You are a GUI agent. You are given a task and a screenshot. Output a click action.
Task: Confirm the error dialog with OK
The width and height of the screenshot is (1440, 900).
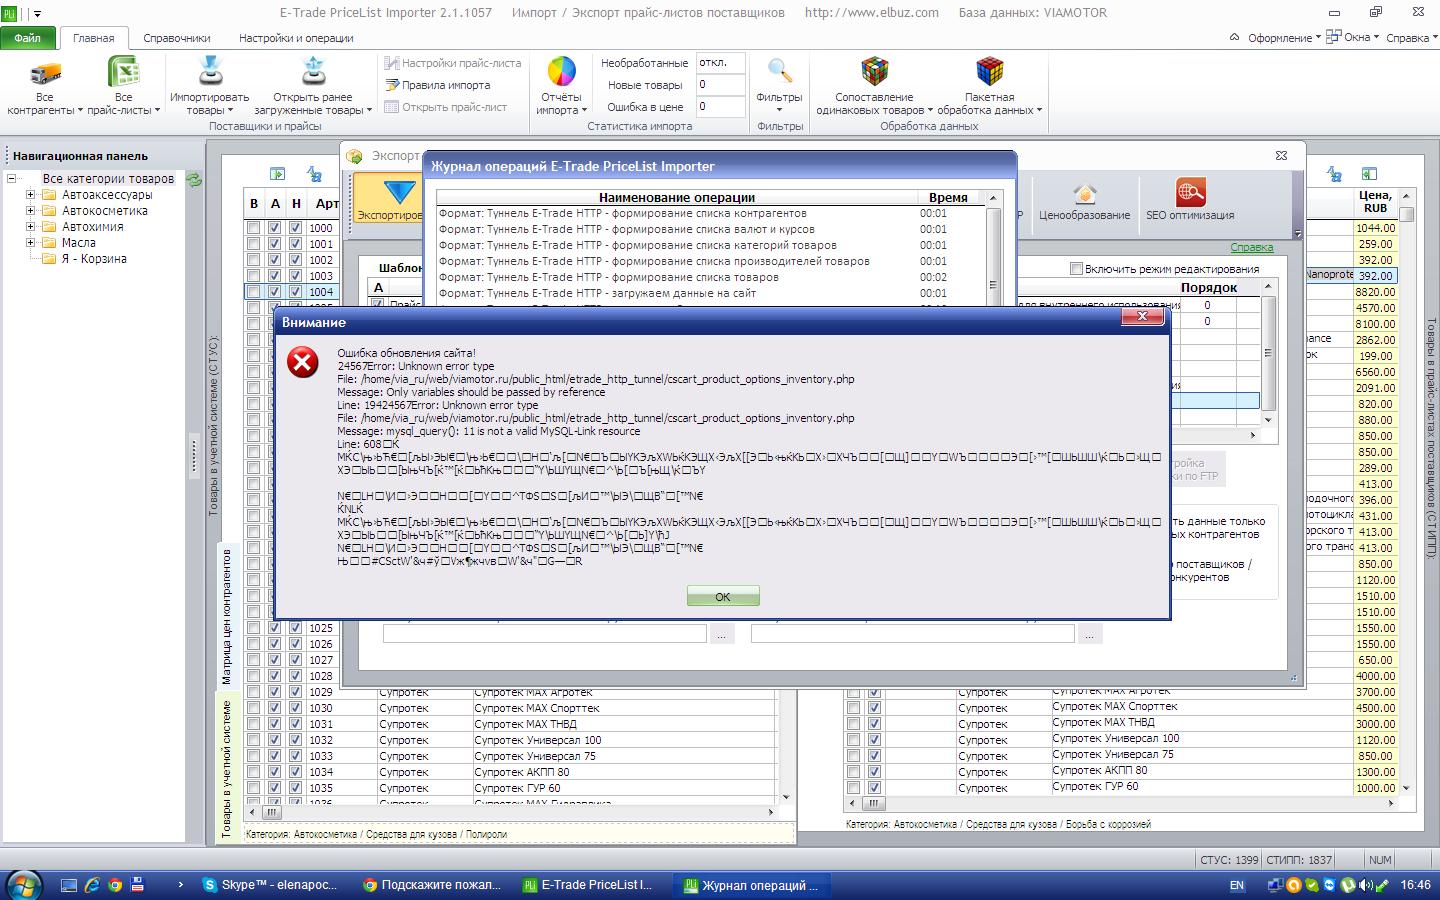click(723, 596)
